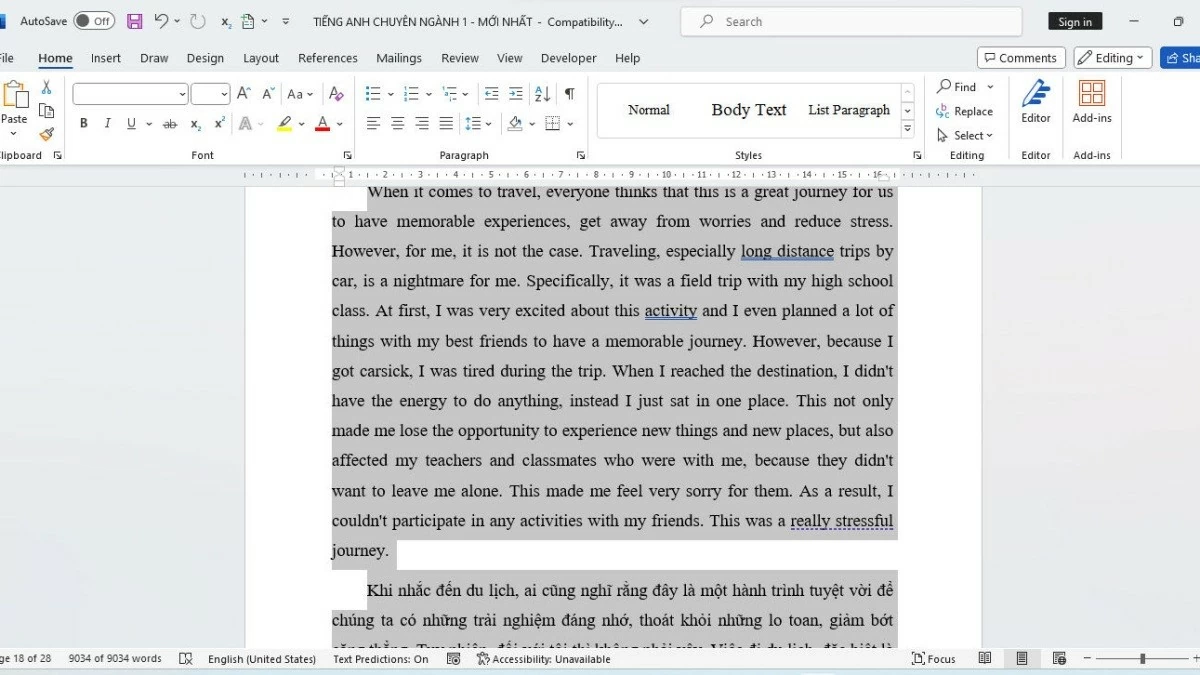Screen dimensions: 1200x675
Task: Click the Sign in button
Action: (1075, 22)
